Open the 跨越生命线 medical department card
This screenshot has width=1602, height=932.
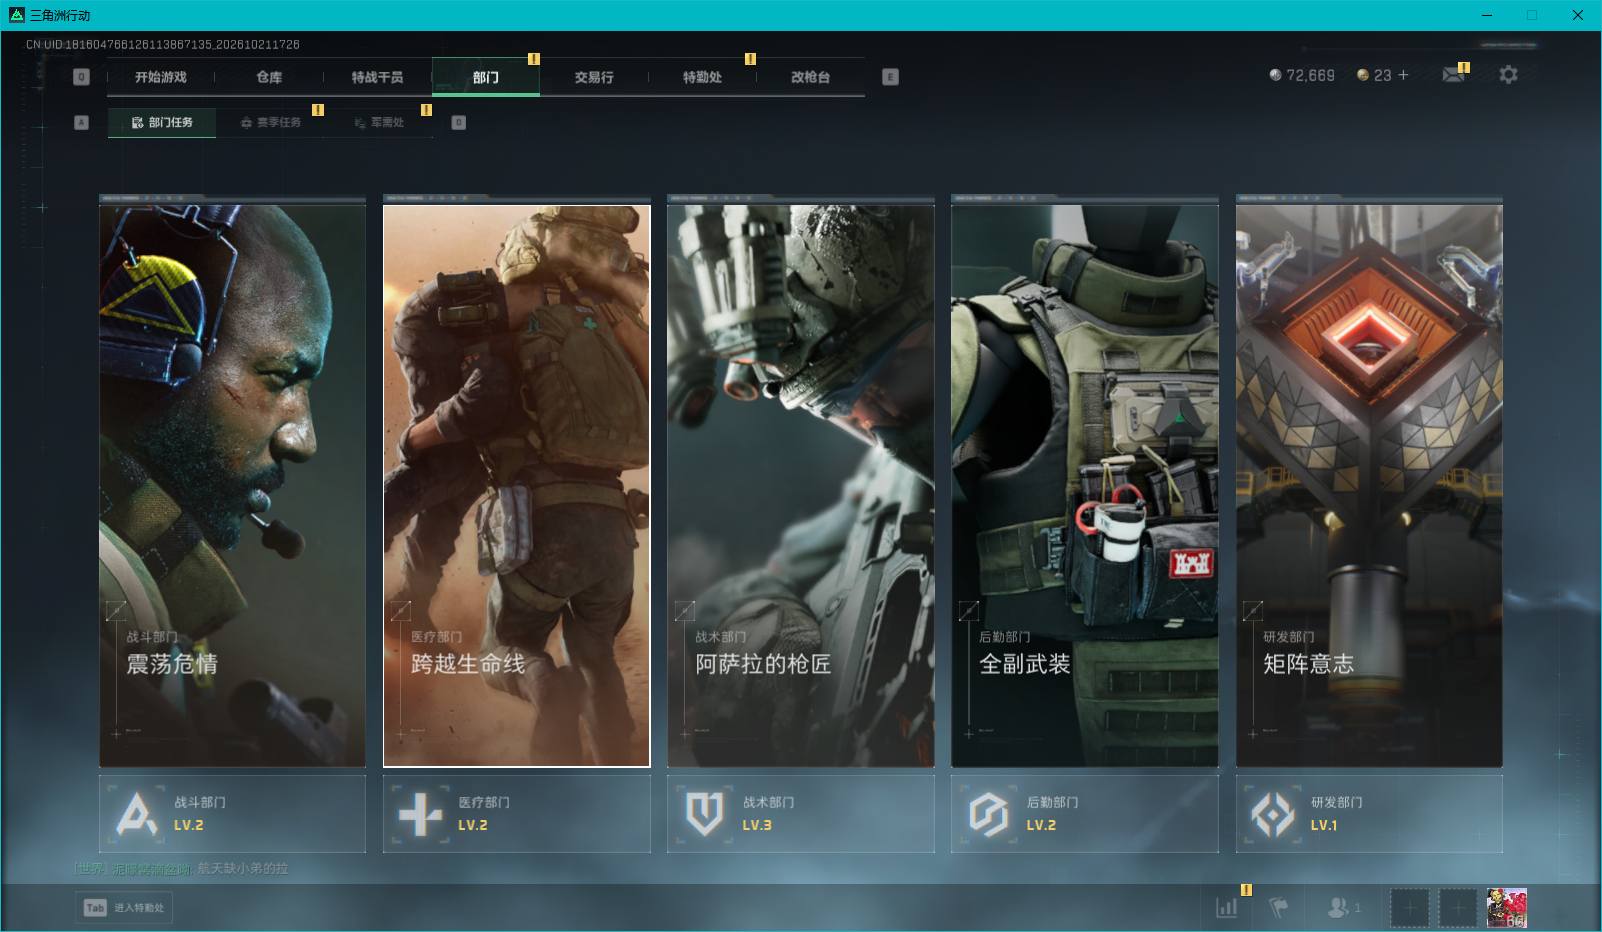click(x=517, y=486)
